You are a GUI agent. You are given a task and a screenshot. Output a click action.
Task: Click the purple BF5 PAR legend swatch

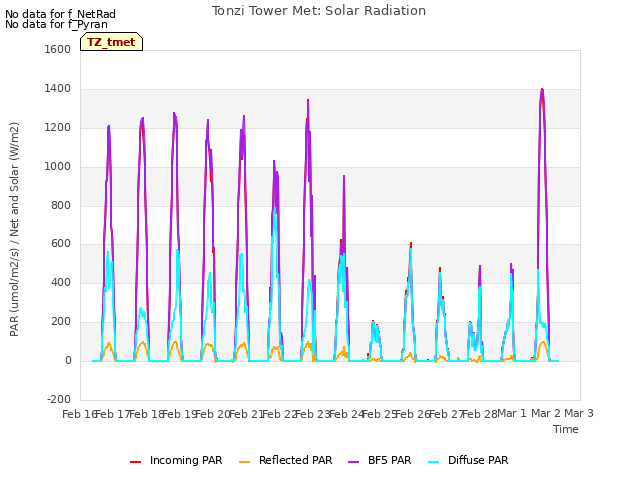353,462
